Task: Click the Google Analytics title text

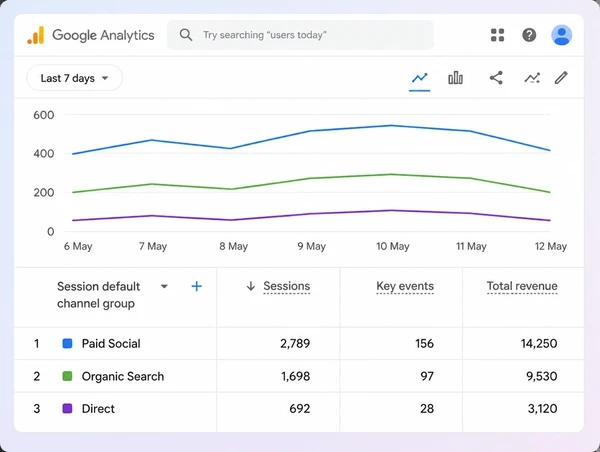Action: 103,35
